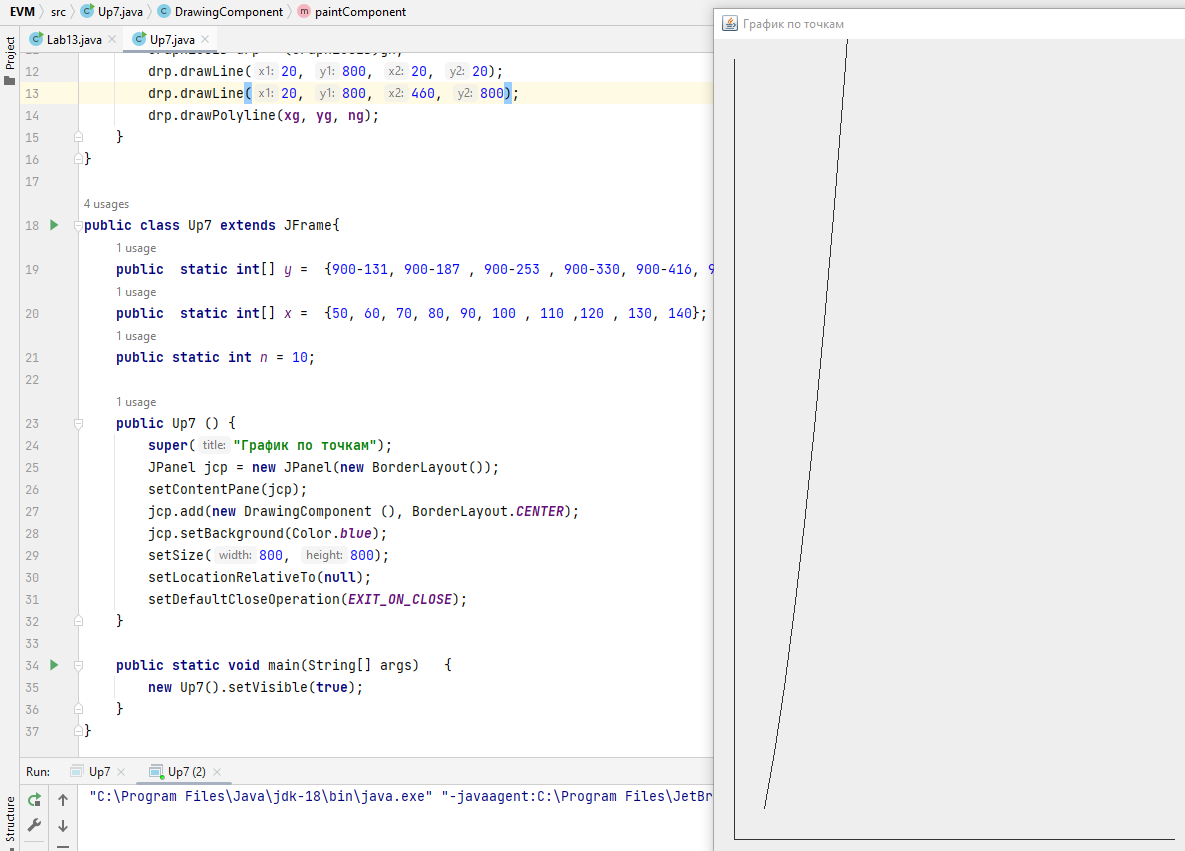Collapse the main method fold at line 34

click(x=78, y=665)
